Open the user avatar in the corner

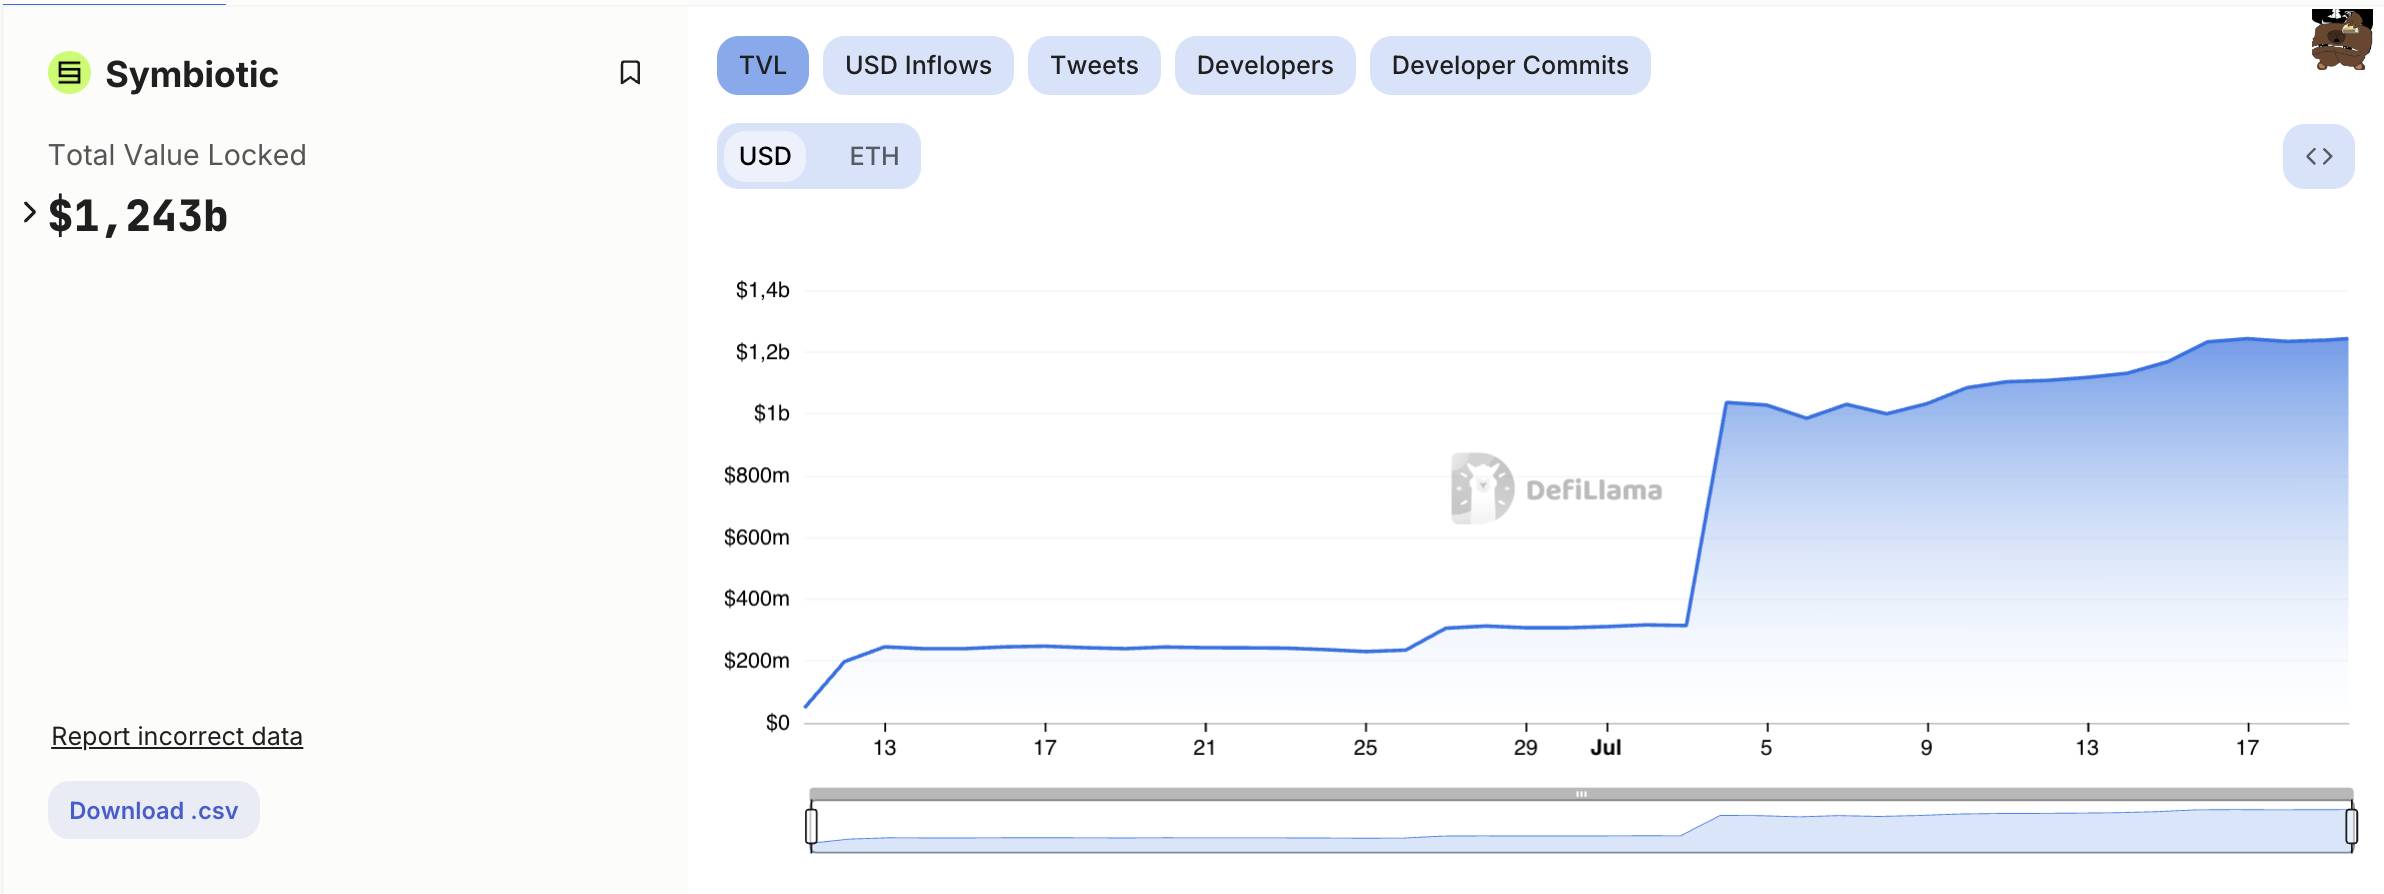(x=2341, y=40)
